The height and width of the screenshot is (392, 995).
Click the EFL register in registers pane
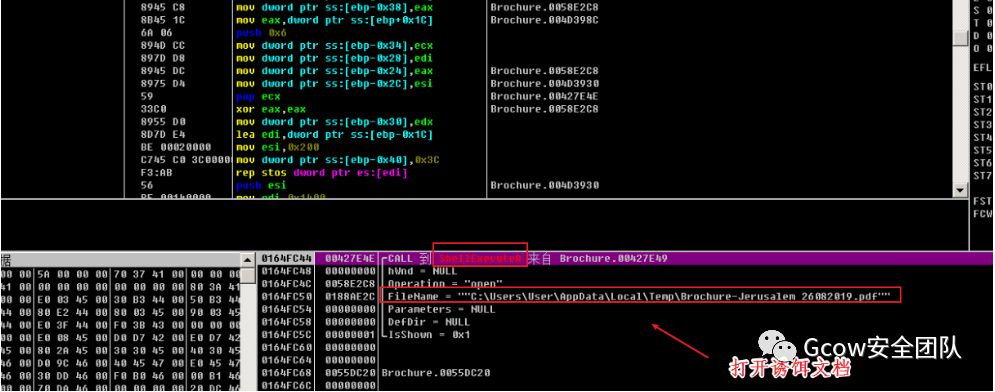(982, 67)
